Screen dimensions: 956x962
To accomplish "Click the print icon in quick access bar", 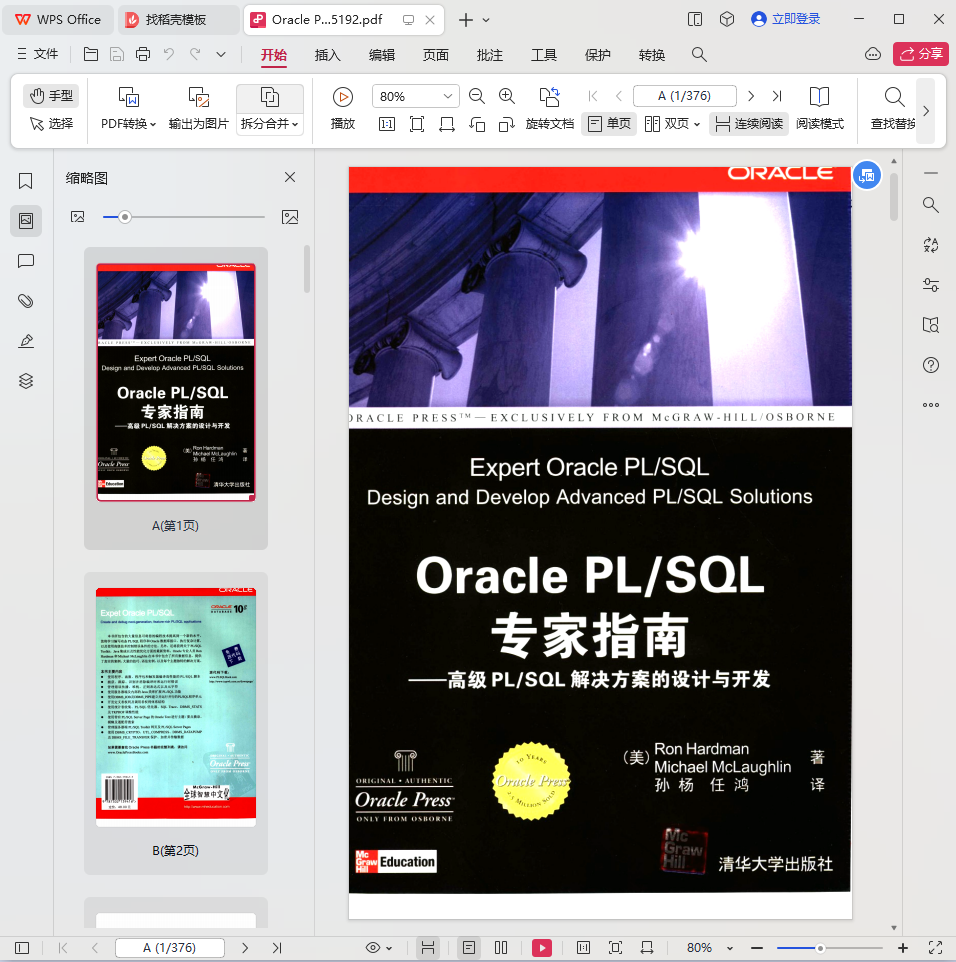I will click(x=143, y=55).
